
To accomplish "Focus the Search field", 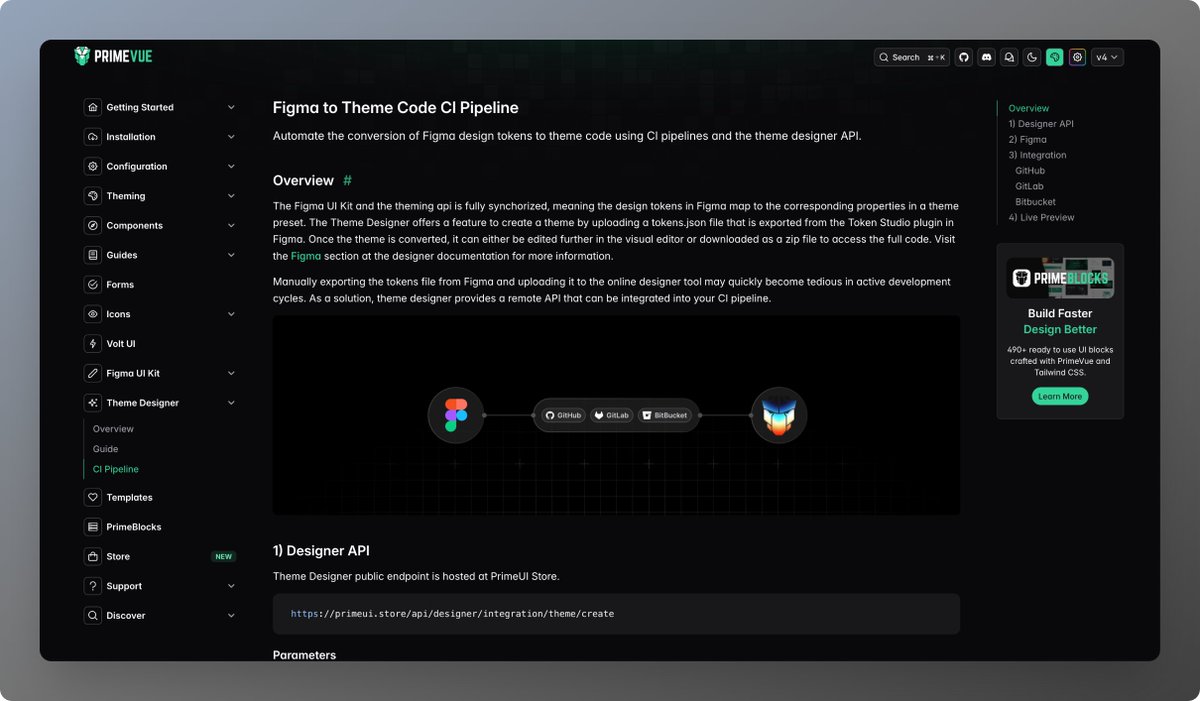I will tap(912, 57).
